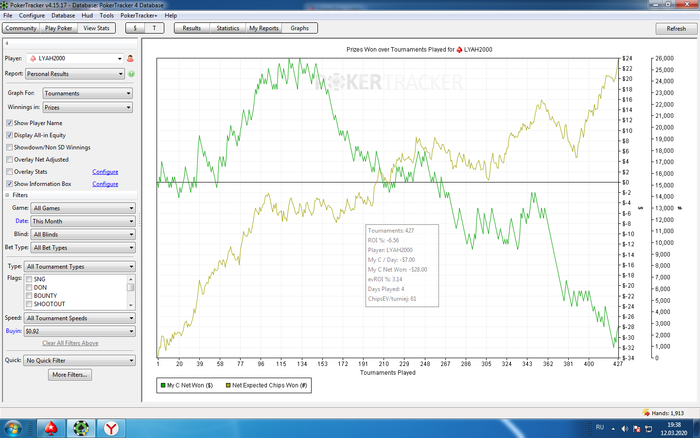Open the Tournament Speeds dropdown
Image resolution: width=700 pixels, height=438 pixels.
(x=79, y=318)
